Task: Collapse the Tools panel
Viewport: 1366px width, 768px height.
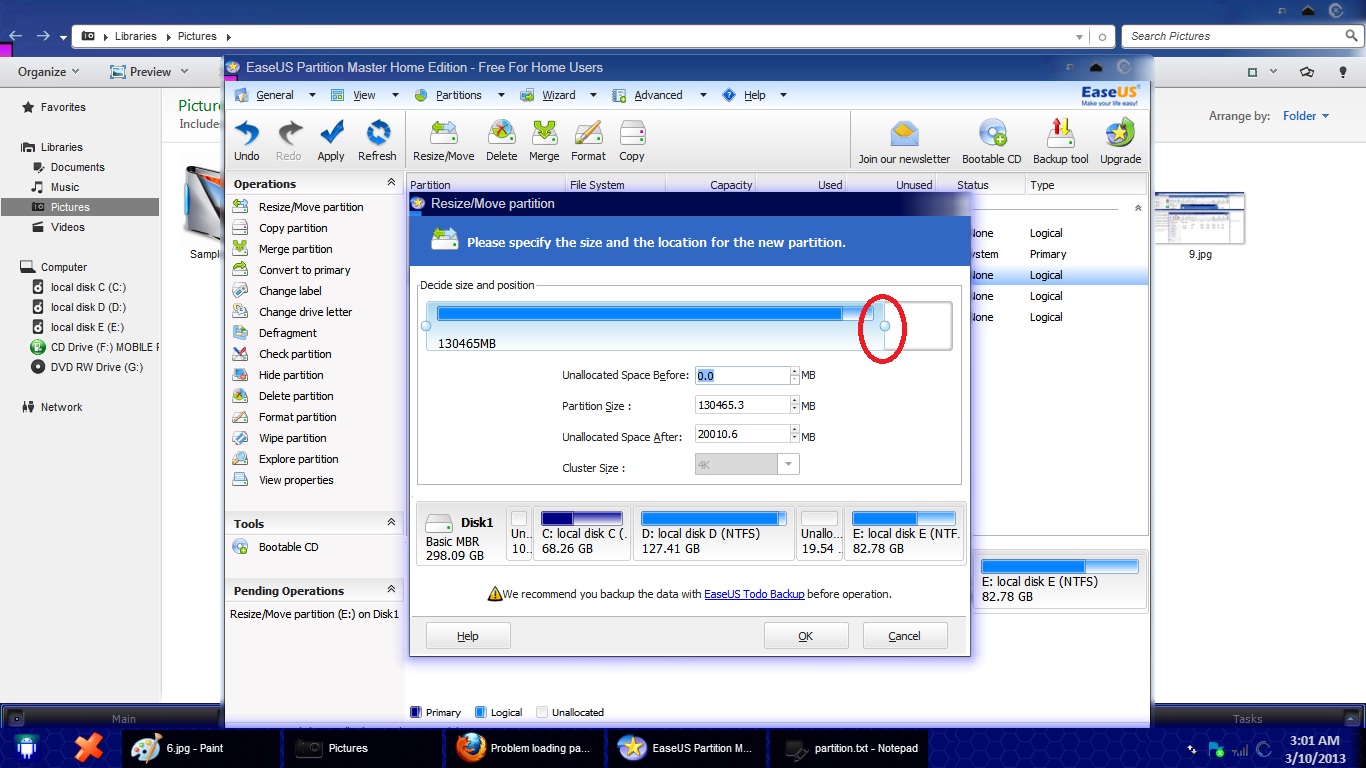Action: click(391, 522)
